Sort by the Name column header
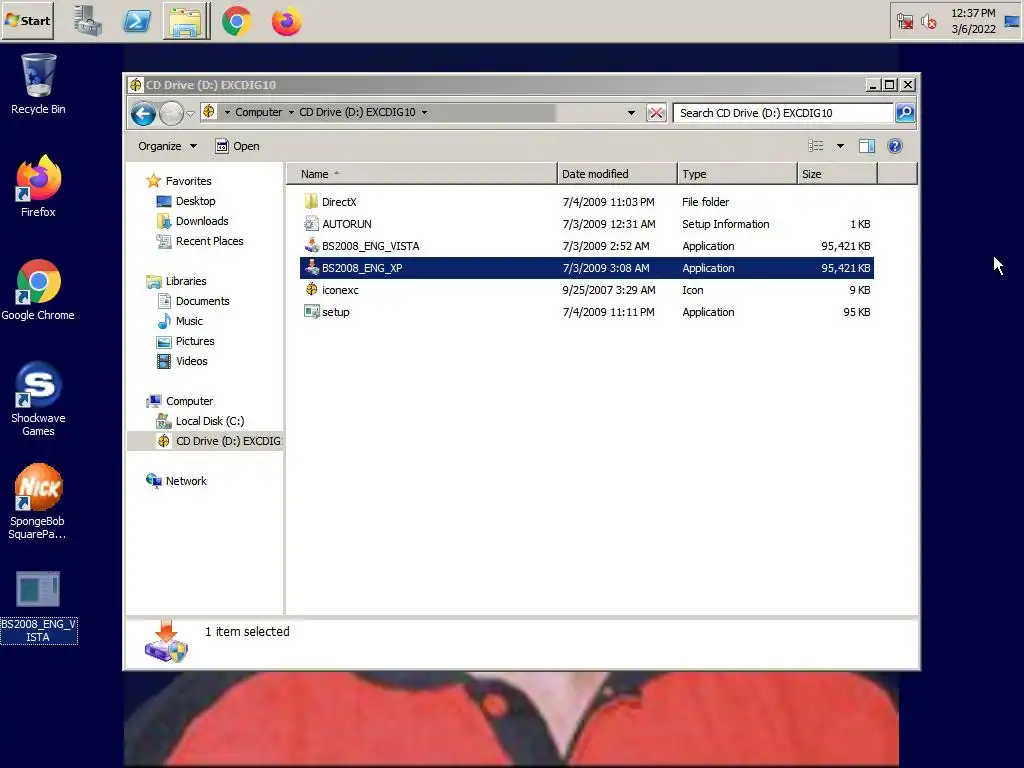Image resolution: width=1024 pixels, height=768 pixels. point(422,174)
